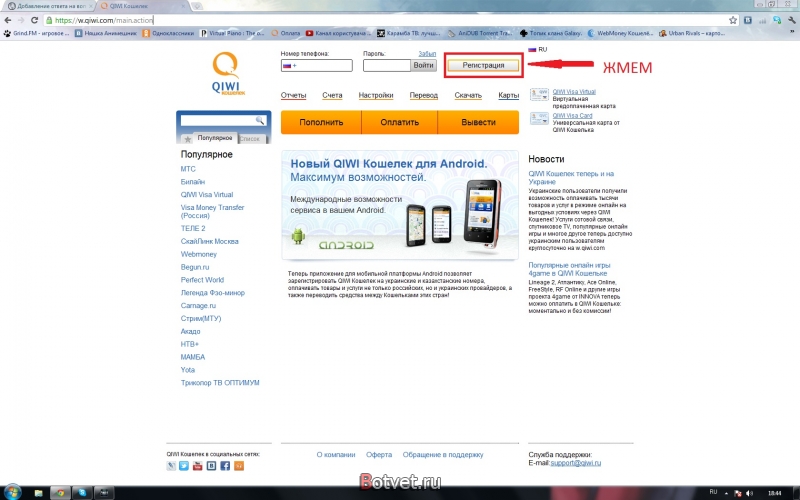Click the orange Оплатить button
The width and height of the screenshot is (800, 500).
[399, 122]
